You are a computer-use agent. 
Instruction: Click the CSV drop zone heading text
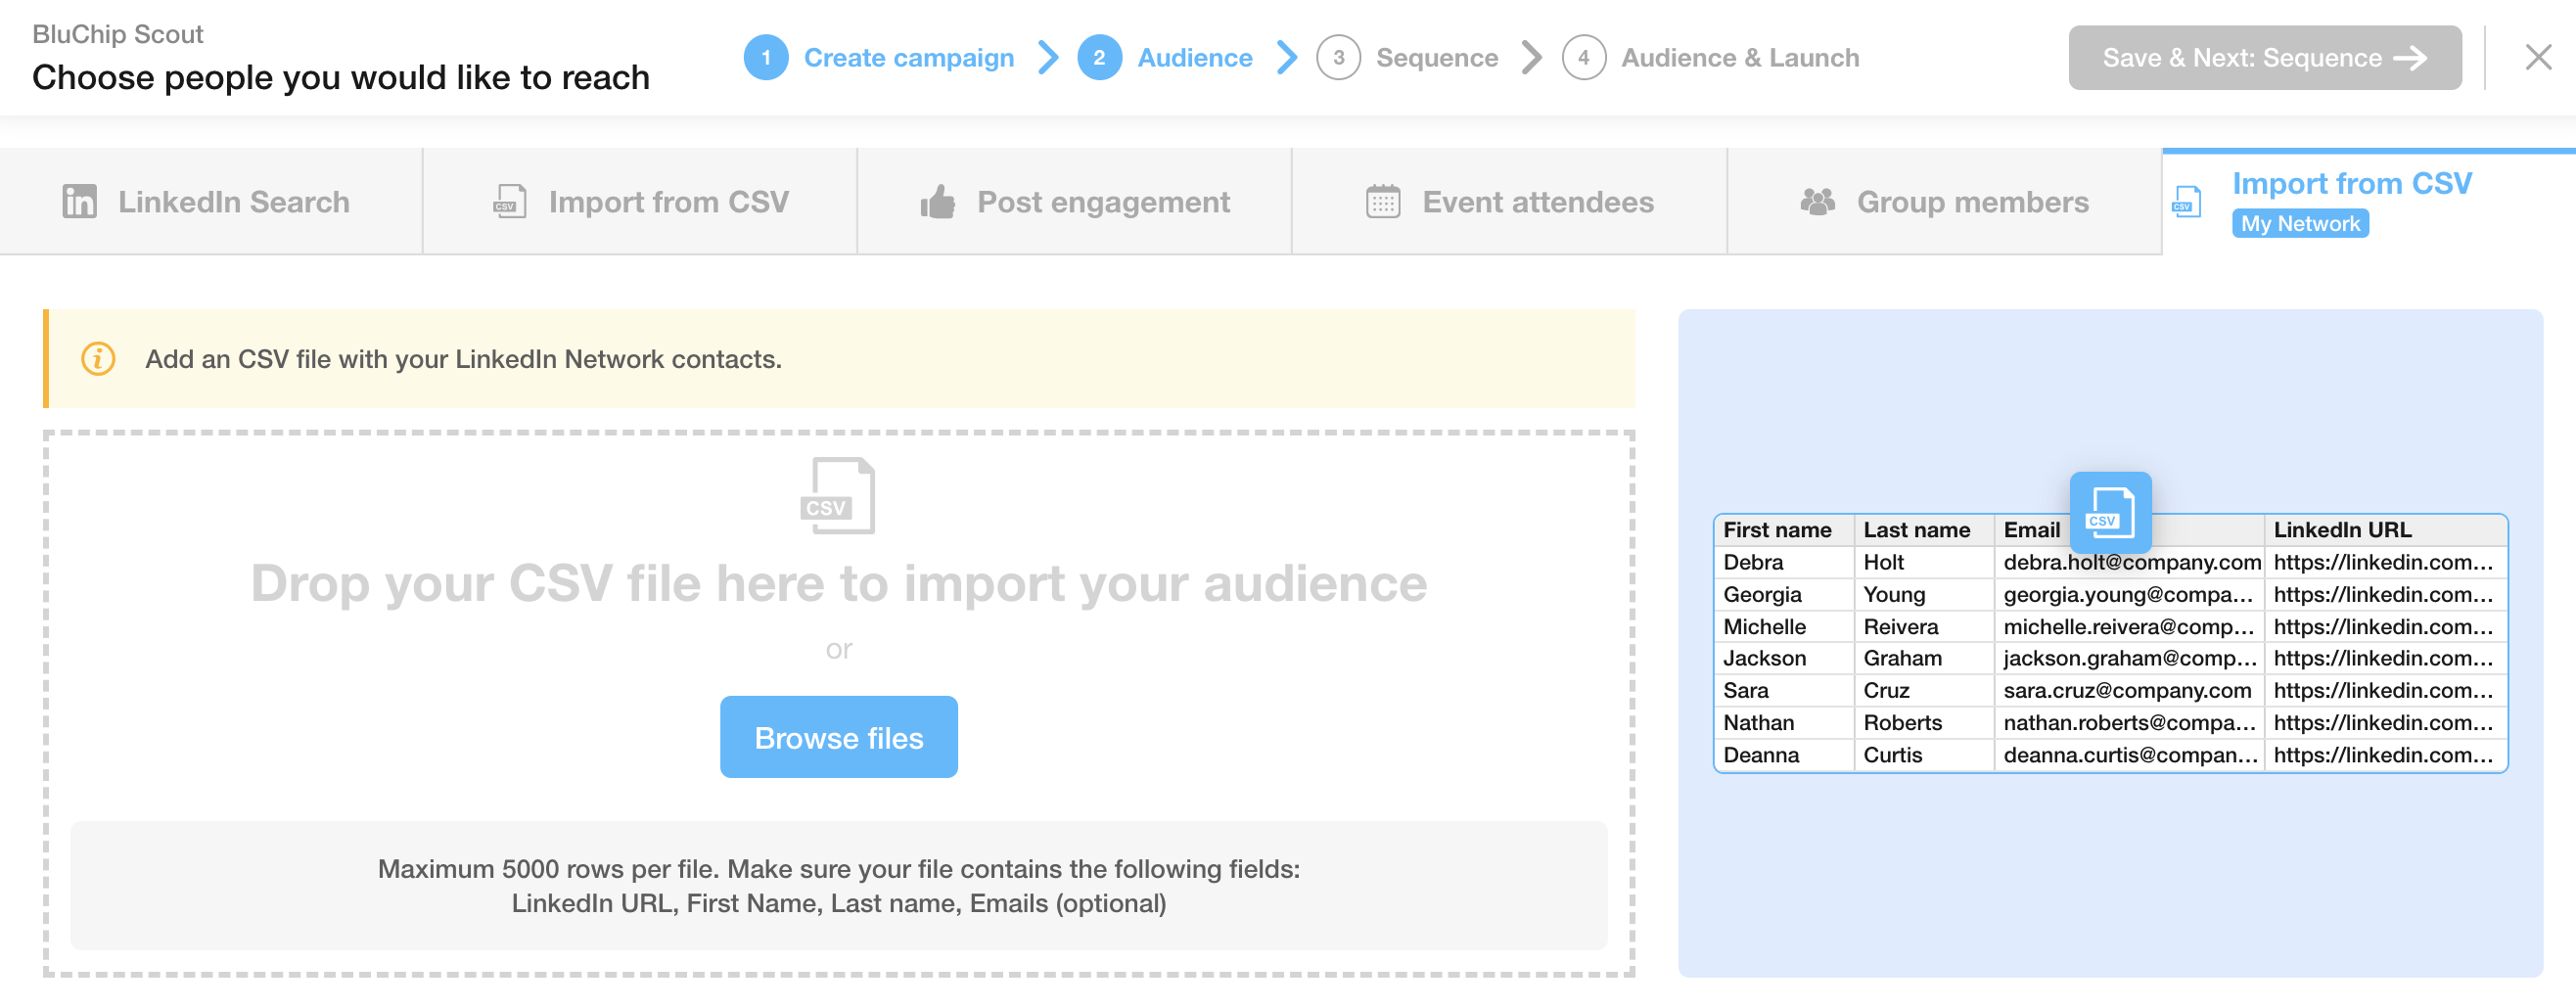[x=839, y=584]
